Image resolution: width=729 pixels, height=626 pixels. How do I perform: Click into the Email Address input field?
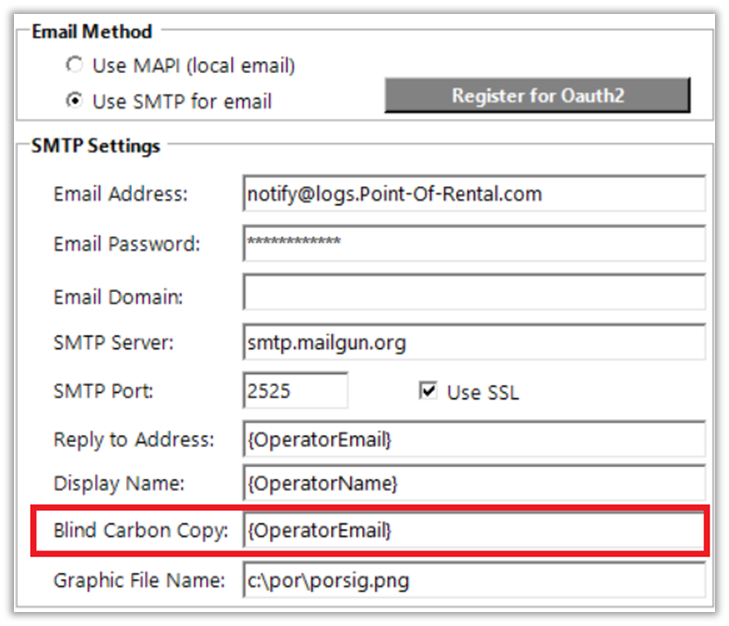[x=474, y=194]
